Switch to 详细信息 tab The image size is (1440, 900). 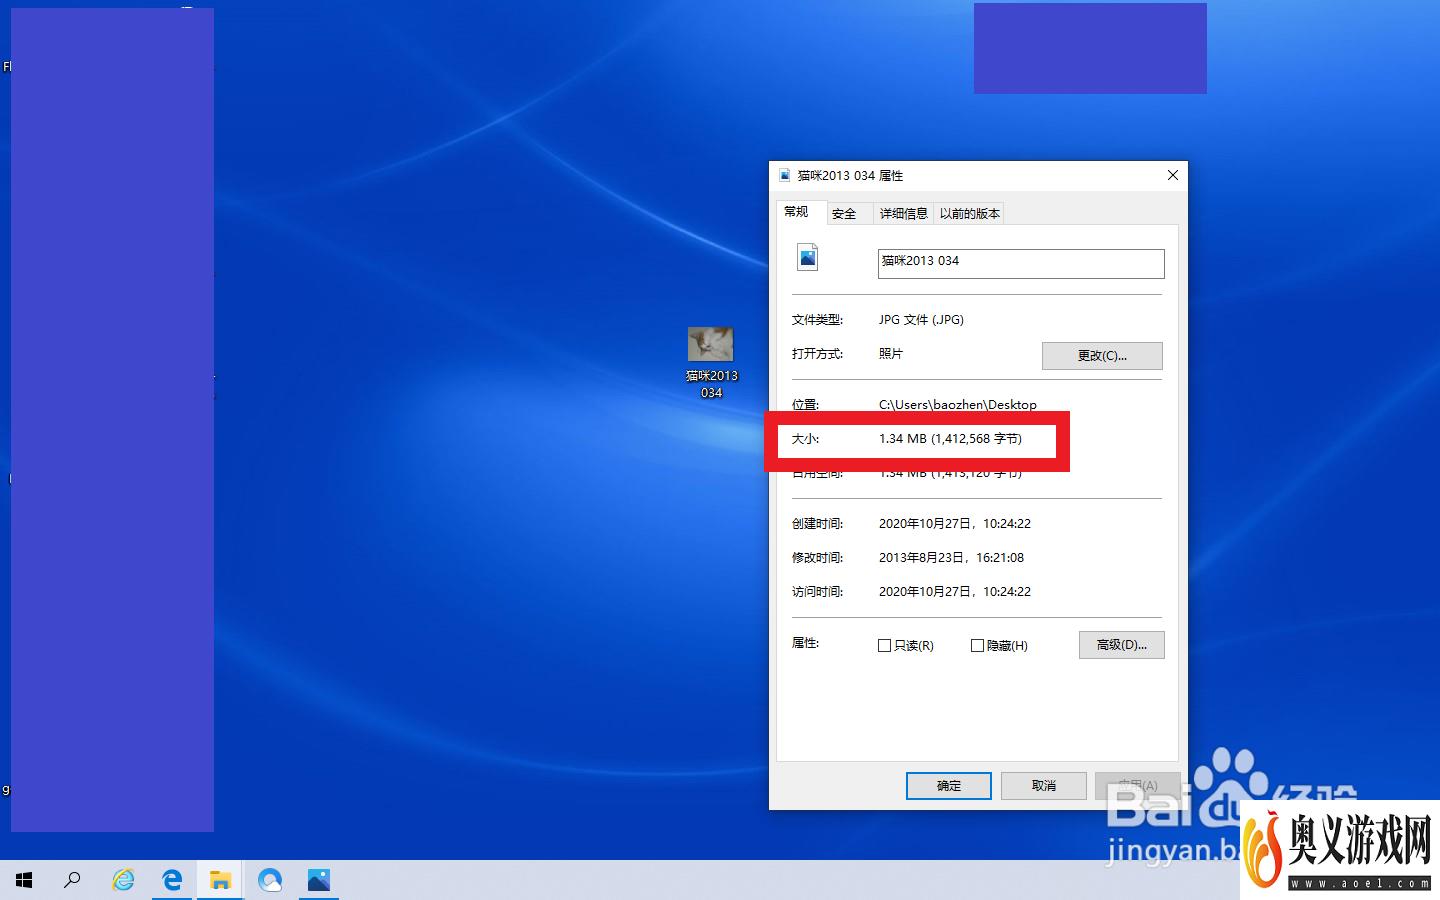904,213
